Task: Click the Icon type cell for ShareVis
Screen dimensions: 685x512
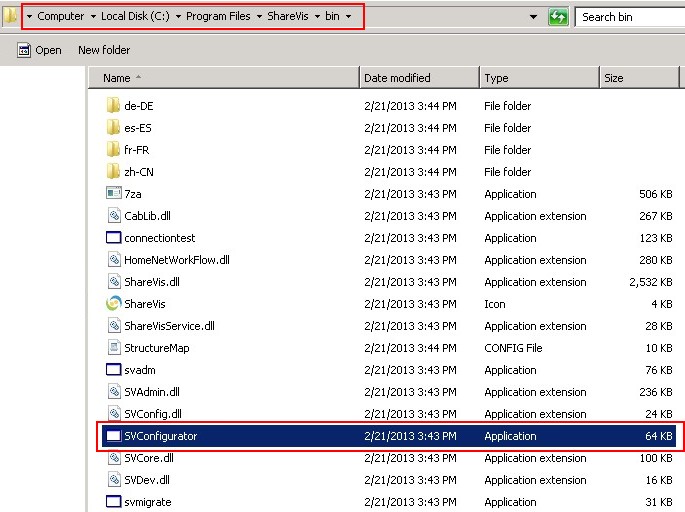Action: 495,304
